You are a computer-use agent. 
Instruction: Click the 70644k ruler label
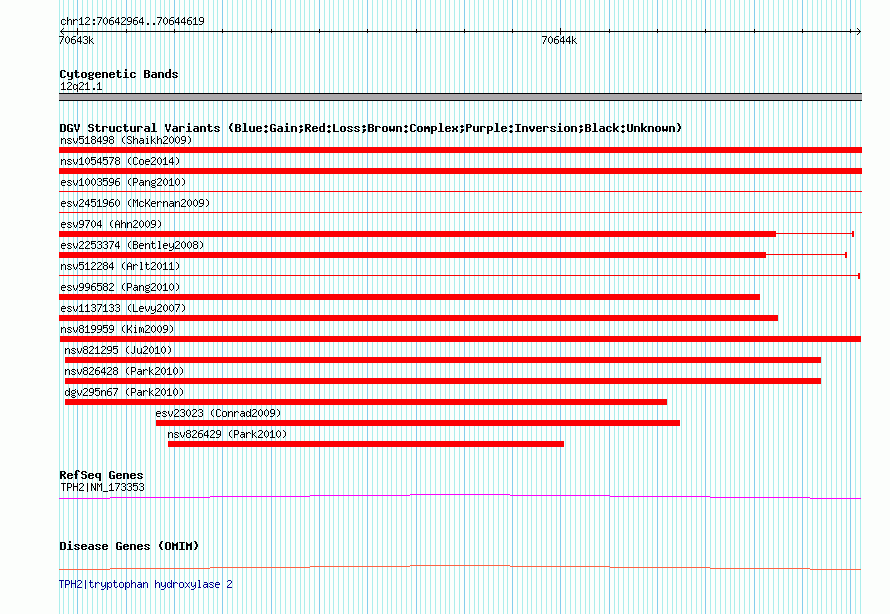(559, 40)
